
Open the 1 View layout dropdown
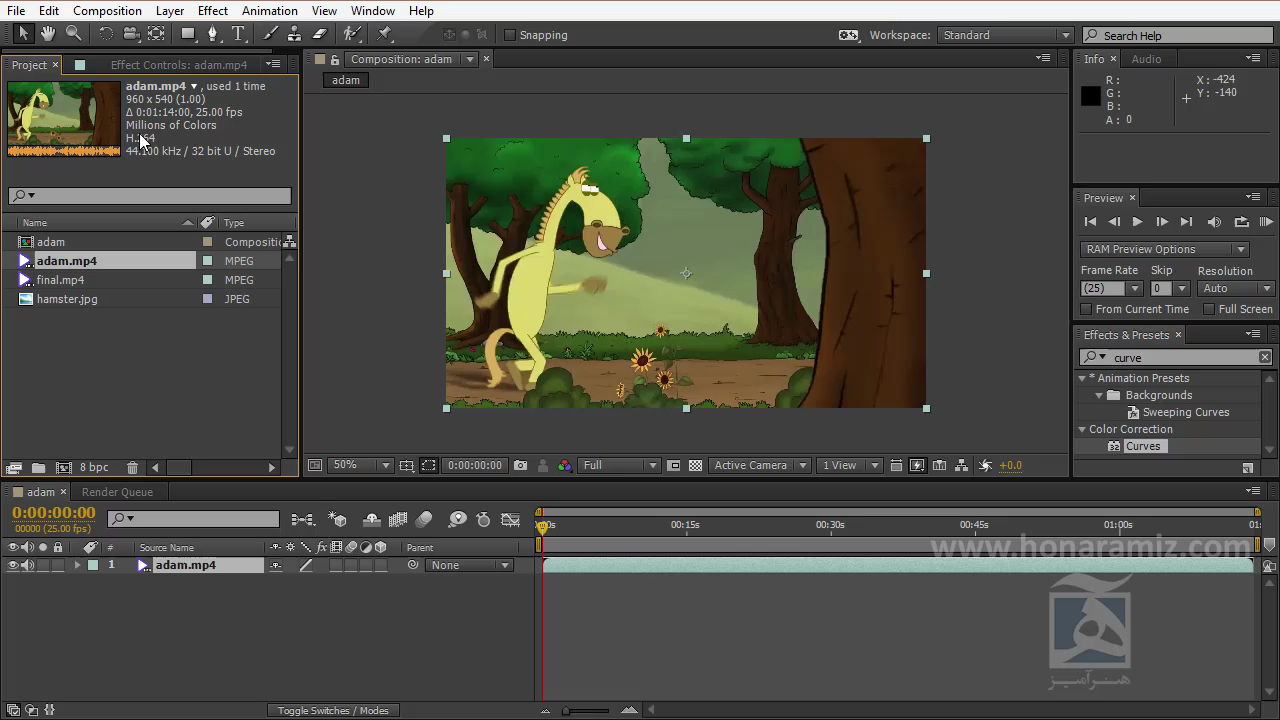point(850,465)
